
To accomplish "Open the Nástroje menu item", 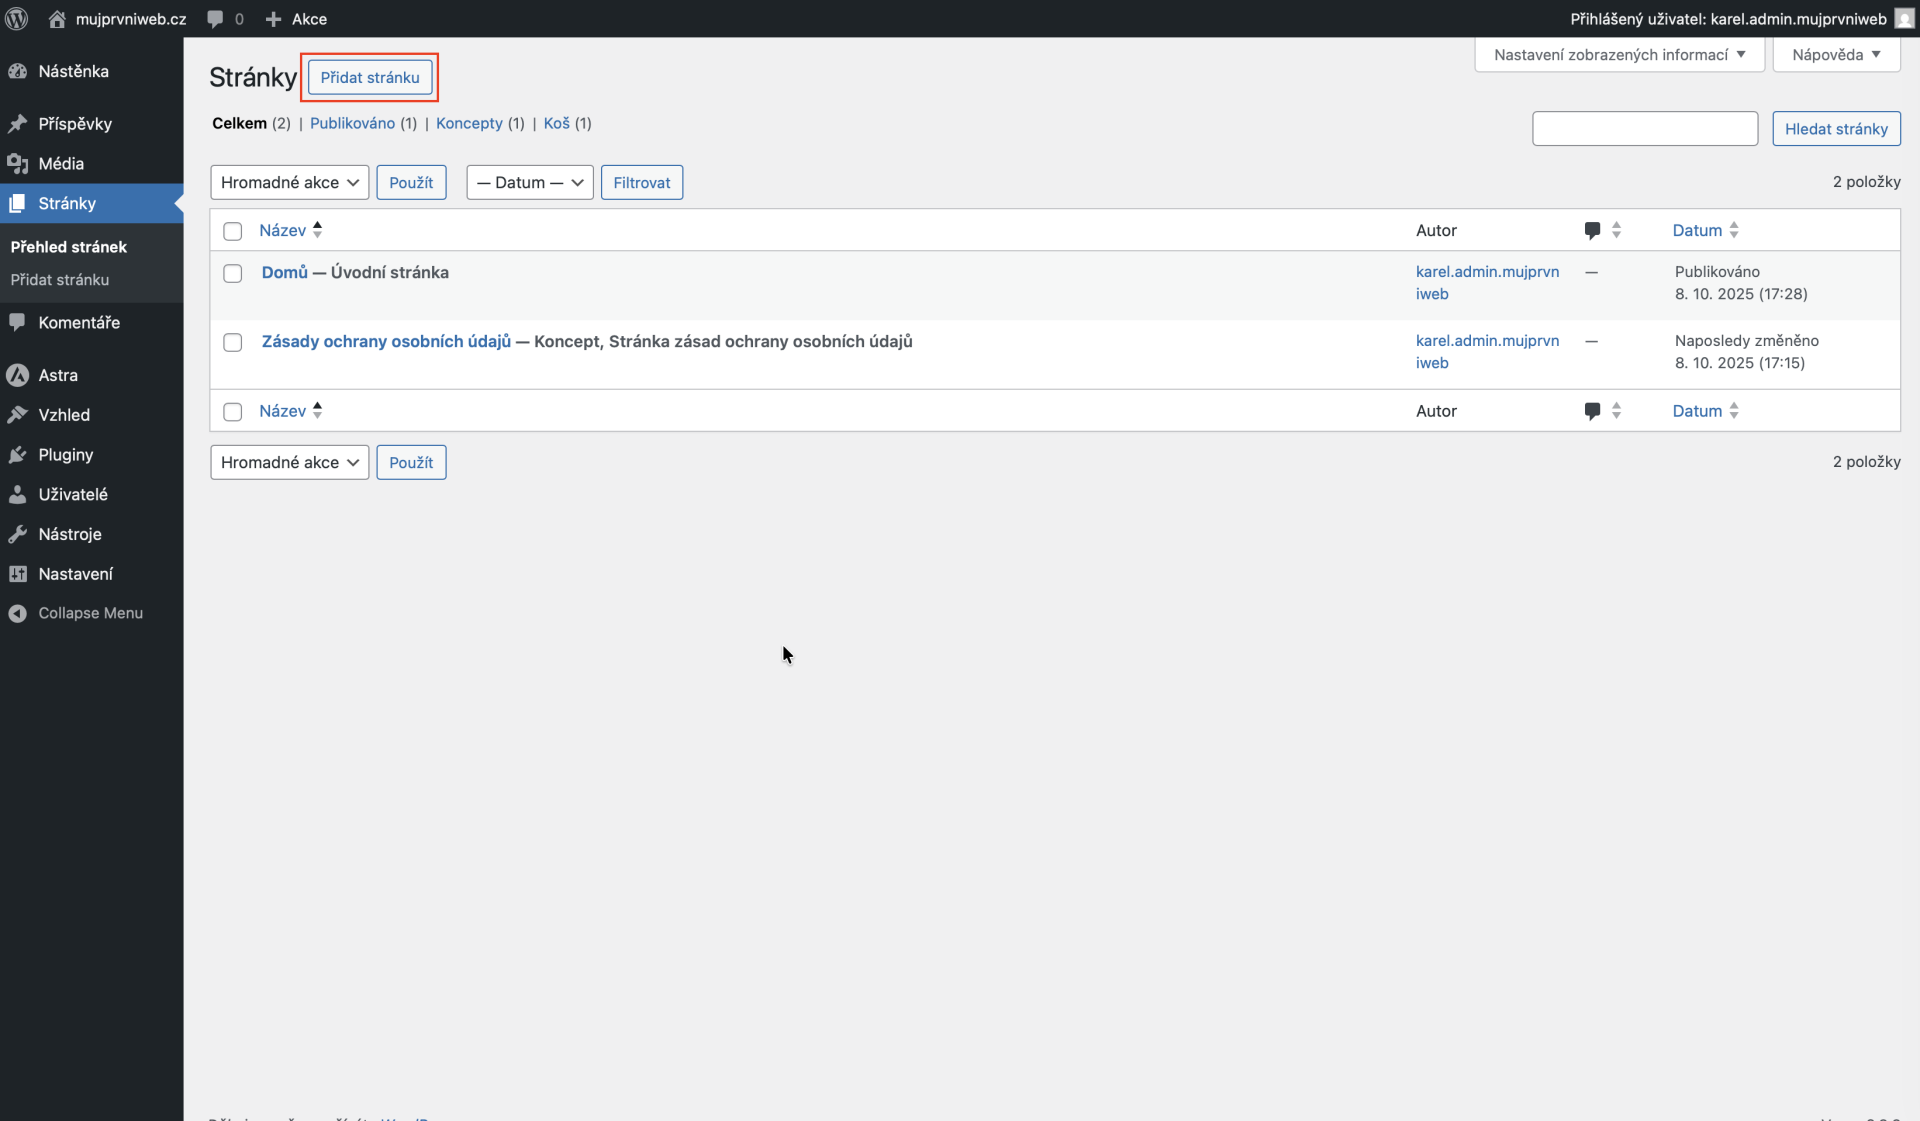I will (x=70, y=534).
